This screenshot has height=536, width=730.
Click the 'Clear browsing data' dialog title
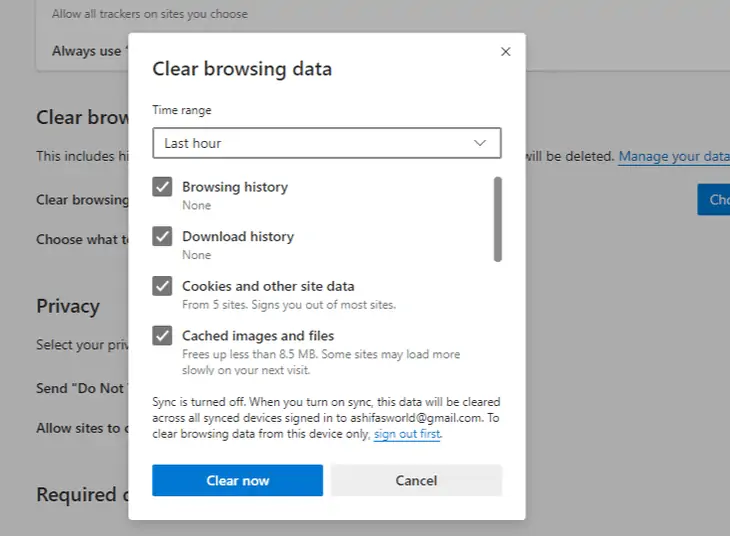tap(242, 69)
